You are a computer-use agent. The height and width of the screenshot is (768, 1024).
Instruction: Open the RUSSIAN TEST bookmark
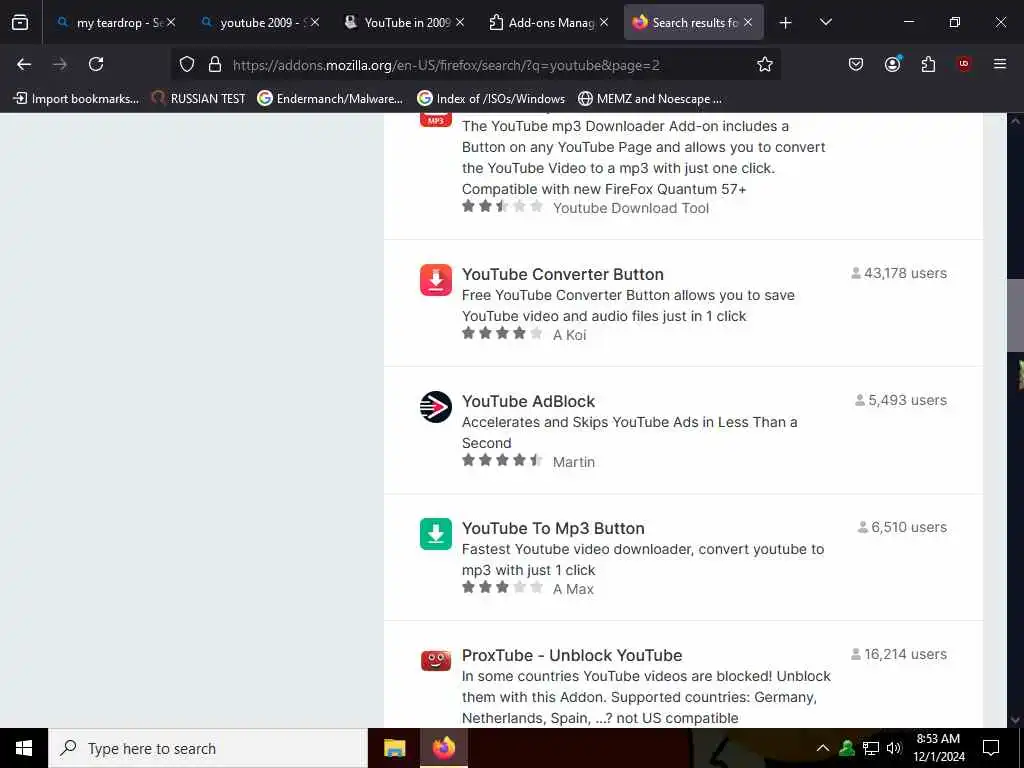pyautogui.click(x=199, y=99)
